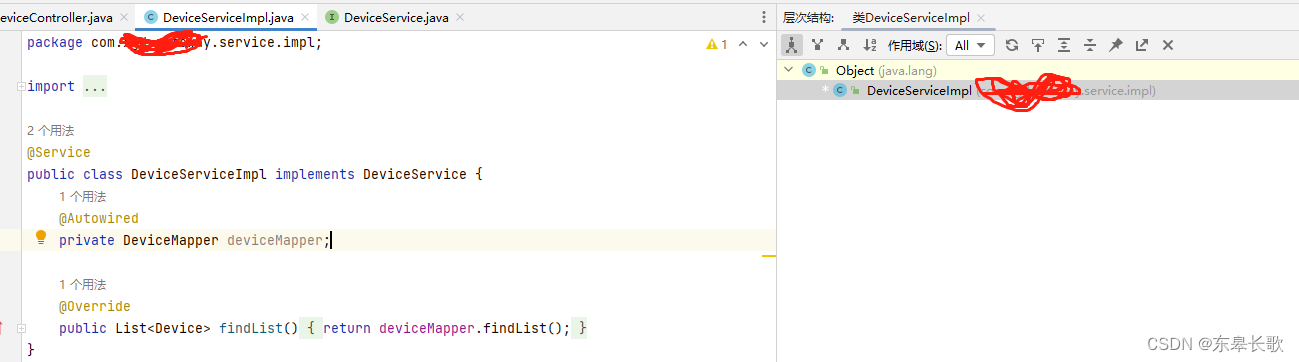1299x362 pixels.
Task: Click the yellow intention lightbulb
Action: (41, 238)
